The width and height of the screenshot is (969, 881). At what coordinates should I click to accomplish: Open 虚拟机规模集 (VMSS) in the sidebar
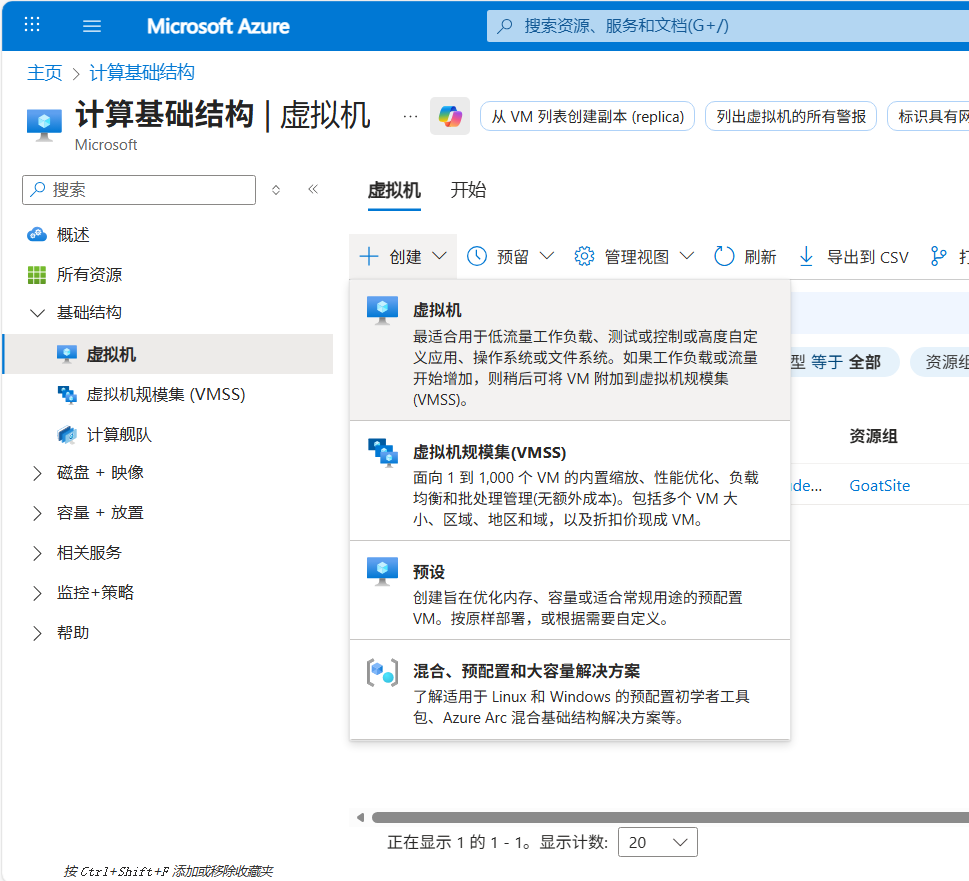pos(165,394)
